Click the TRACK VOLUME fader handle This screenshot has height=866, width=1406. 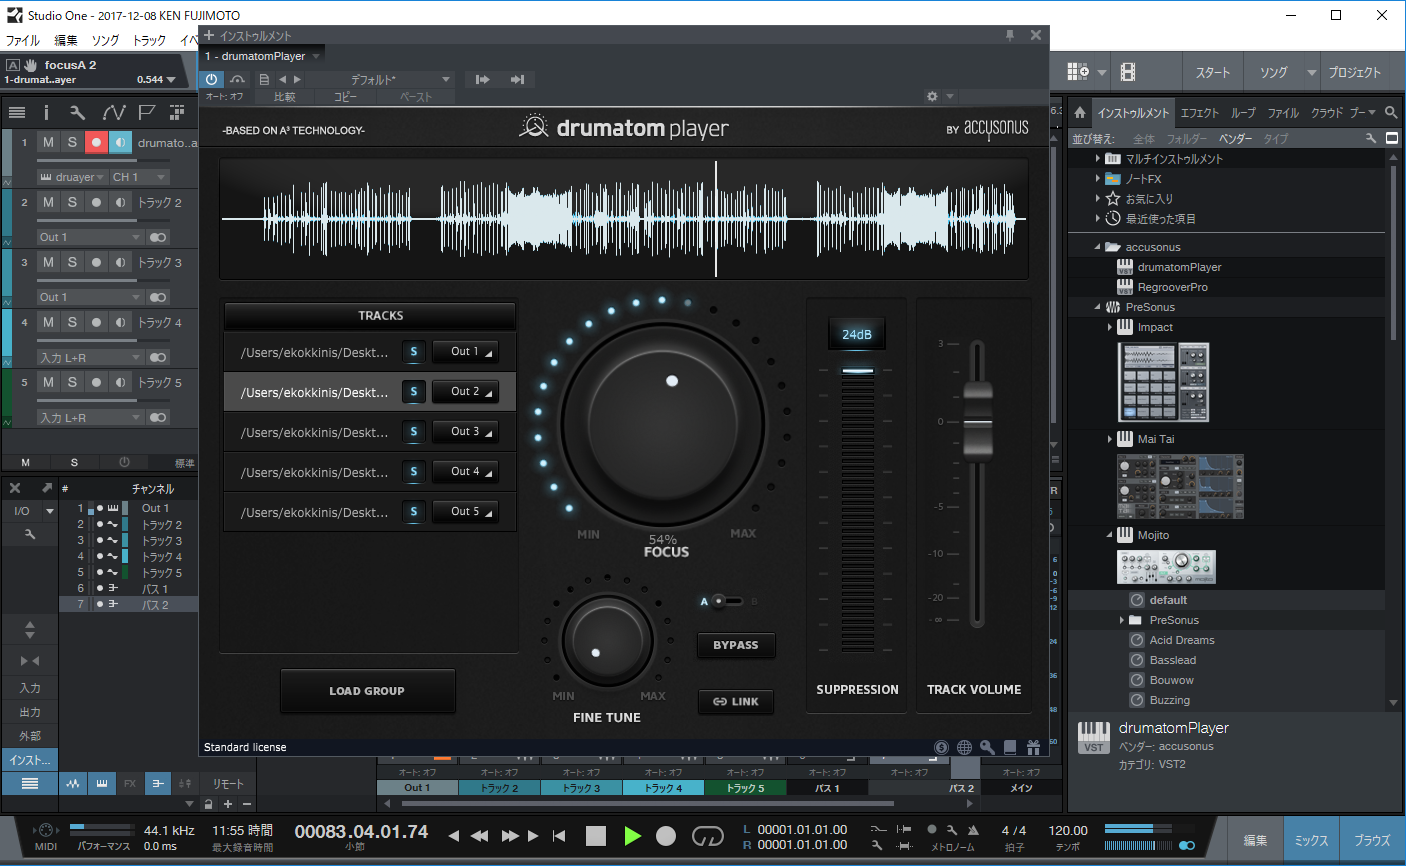[x=977, y=422]
